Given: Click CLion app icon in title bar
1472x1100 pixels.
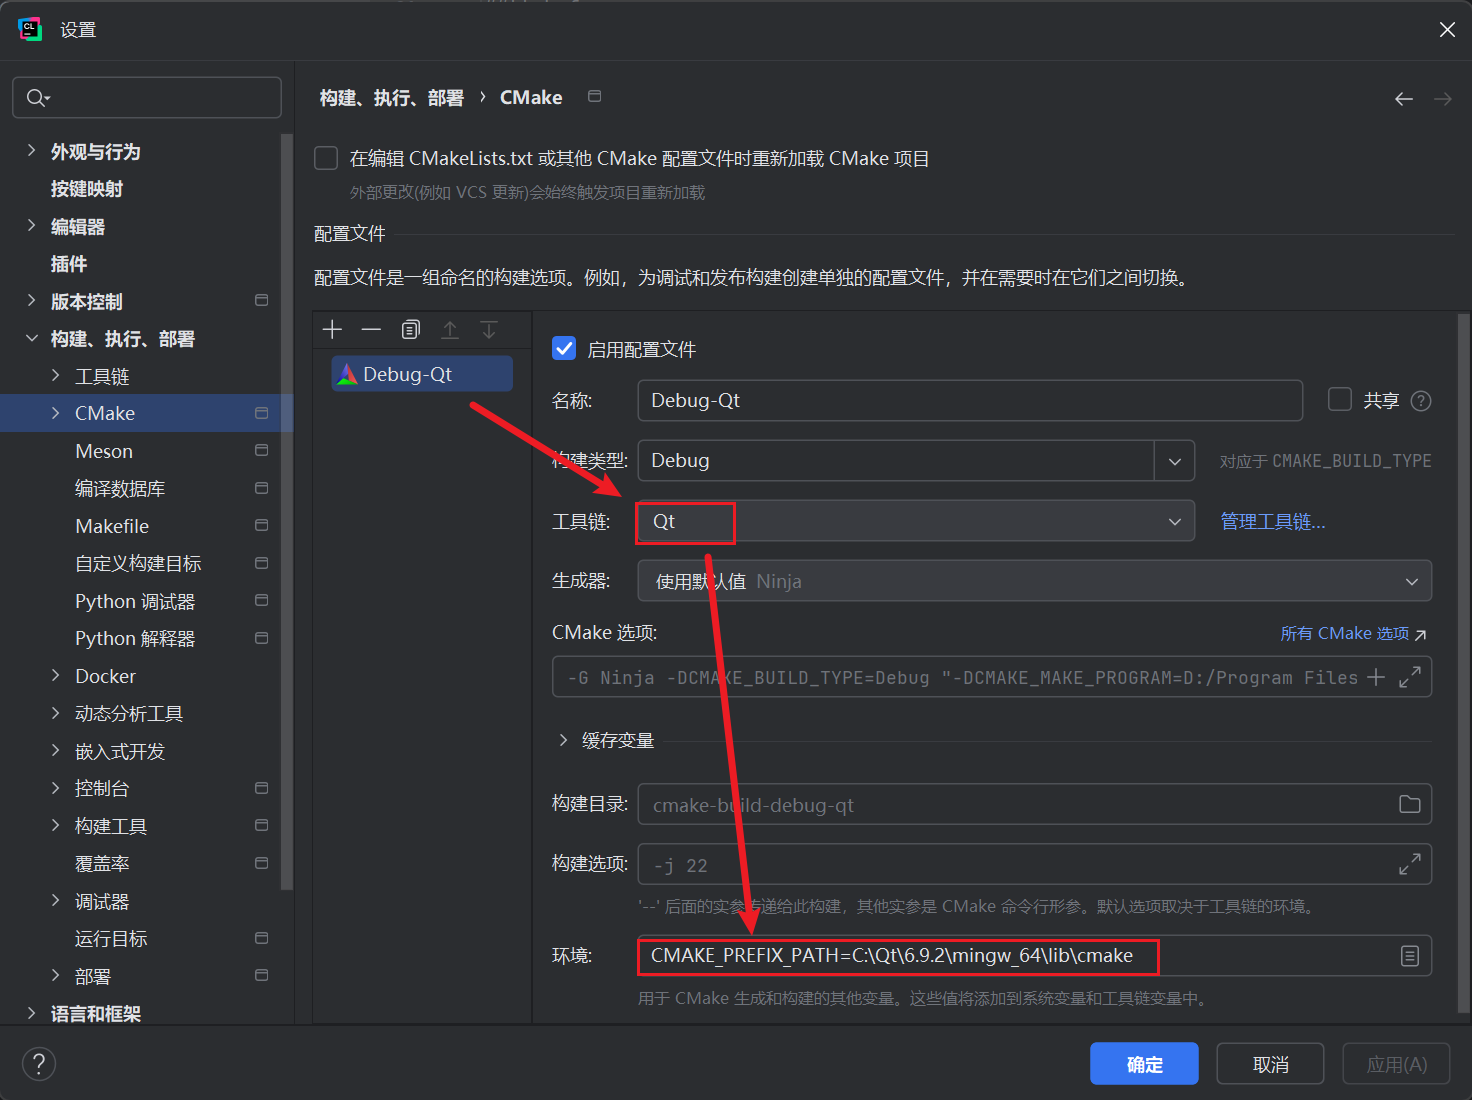Looking at the screenshot, I should point(30,29).
